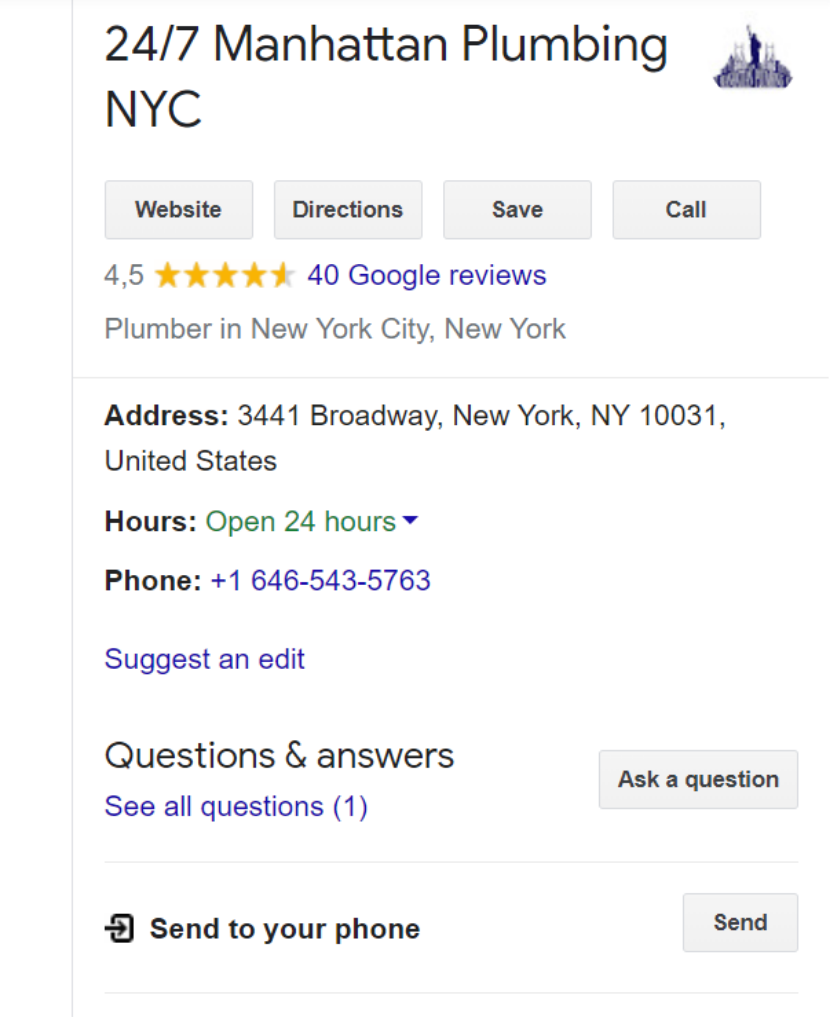
Task: Call 24/7 Manhattan Plumbing
Action: [686, 210]
